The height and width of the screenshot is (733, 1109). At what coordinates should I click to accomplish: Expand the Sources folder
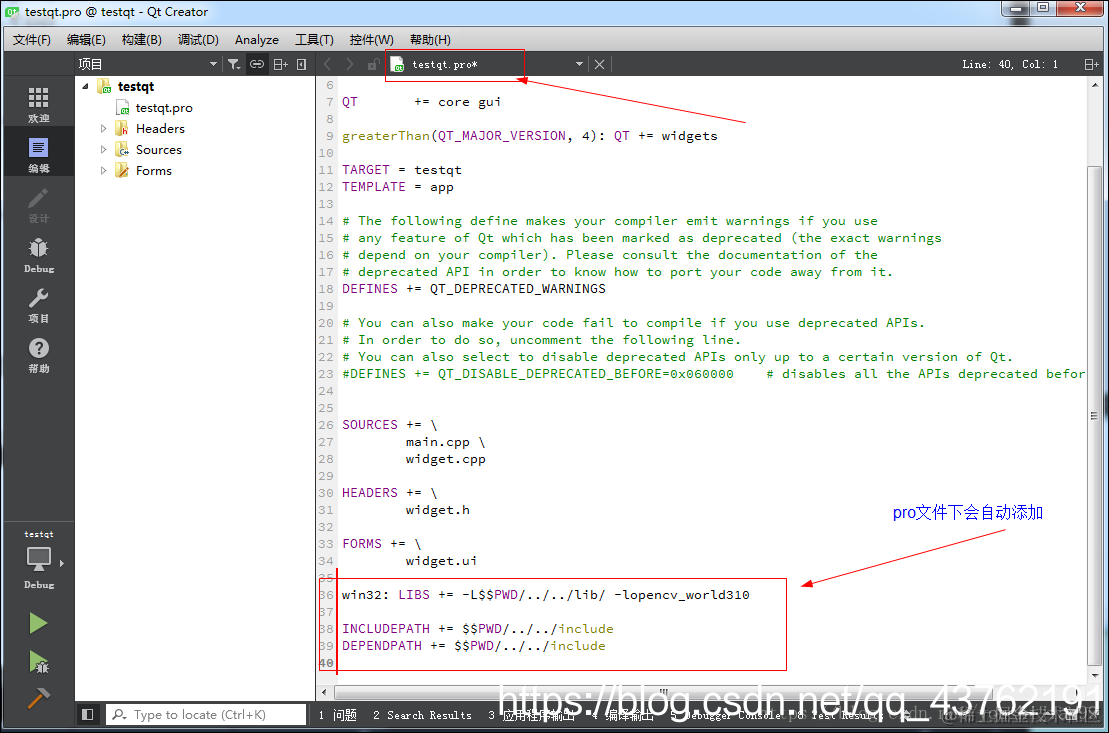[103, 150]
